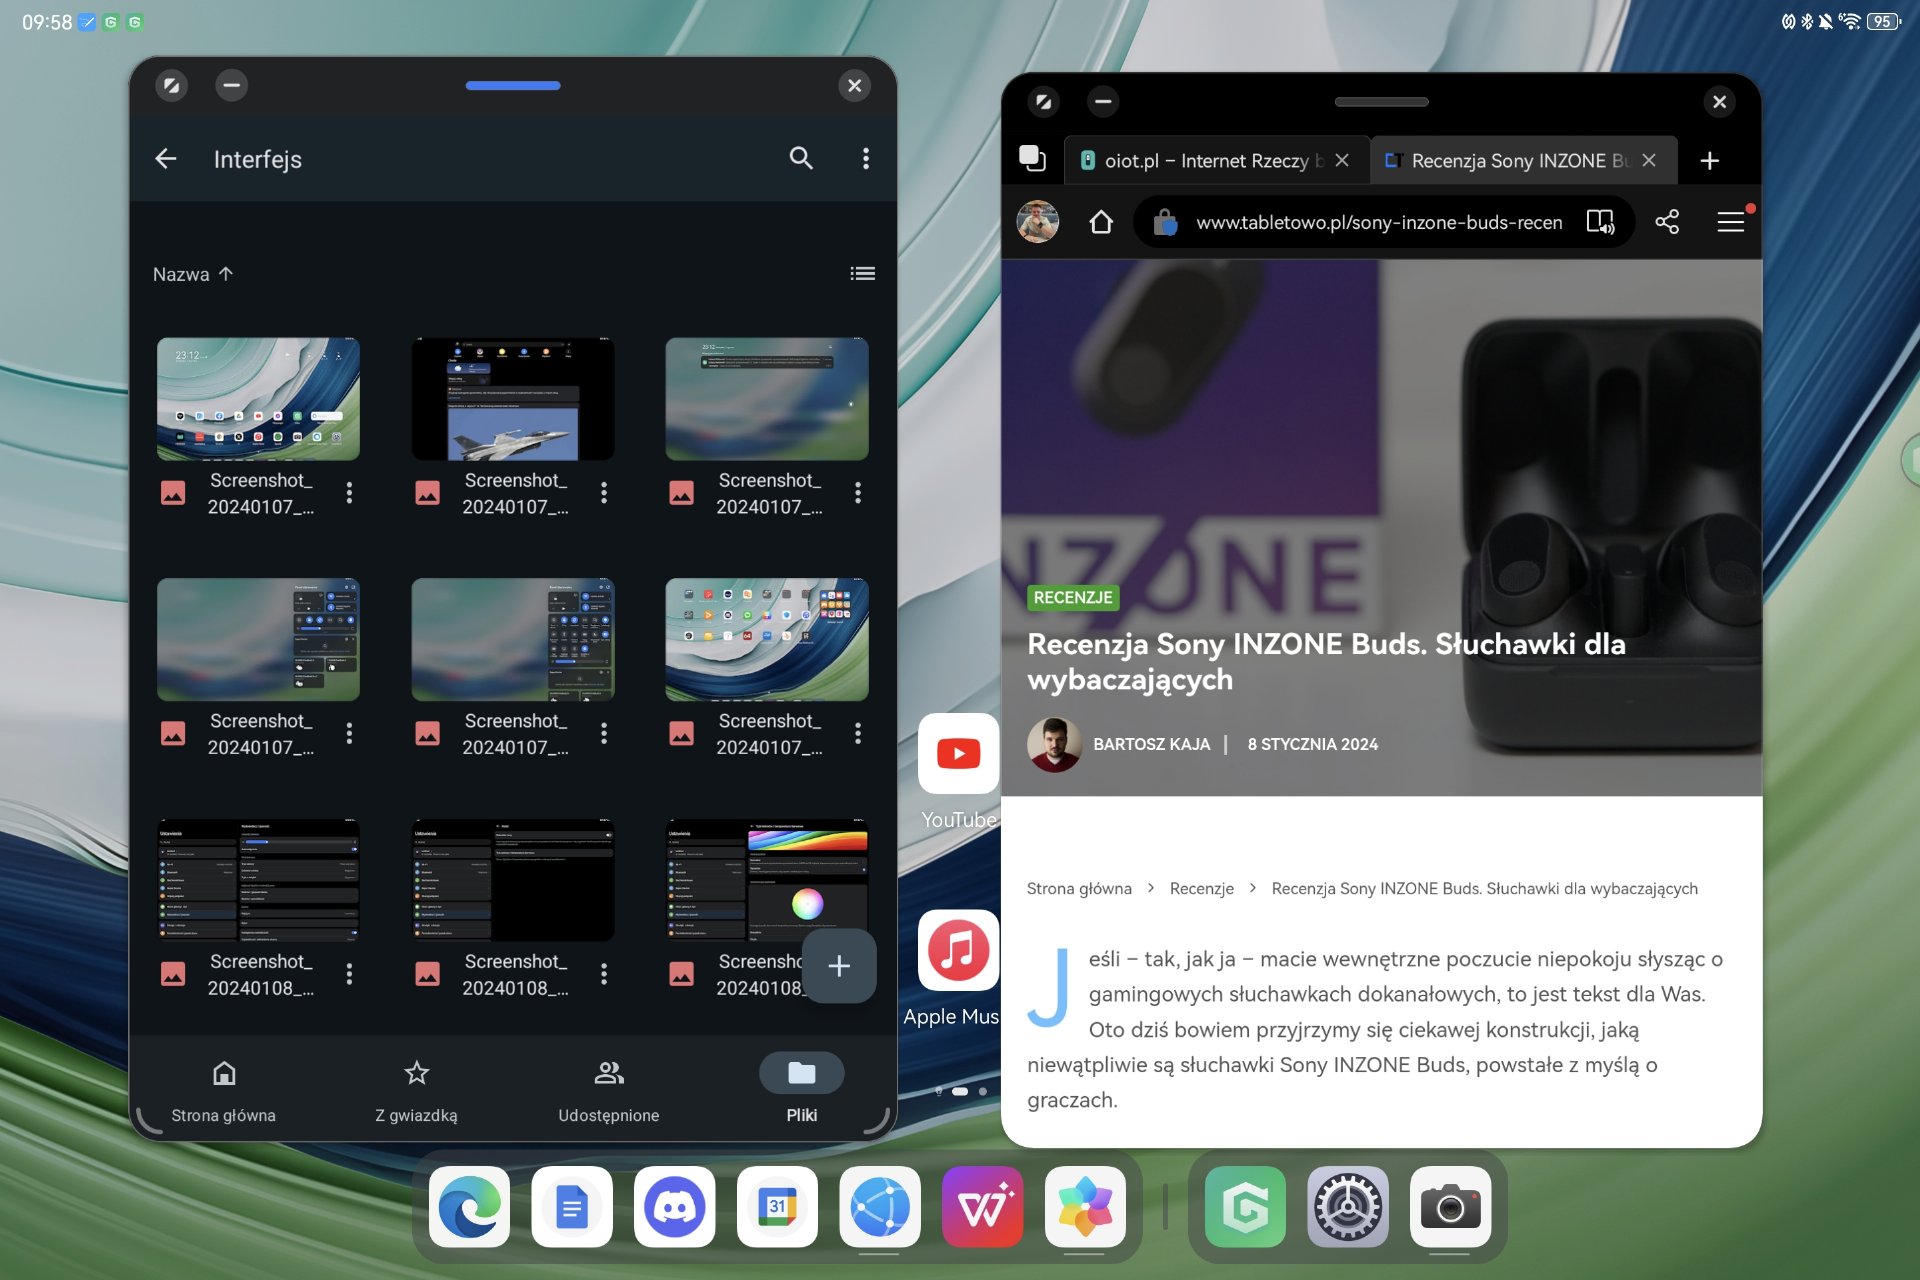Image resolution: width=1920 pixels, height=1280 pixels.
Task: Open Settings from the dock
Action: [x=1348, y=1207]
